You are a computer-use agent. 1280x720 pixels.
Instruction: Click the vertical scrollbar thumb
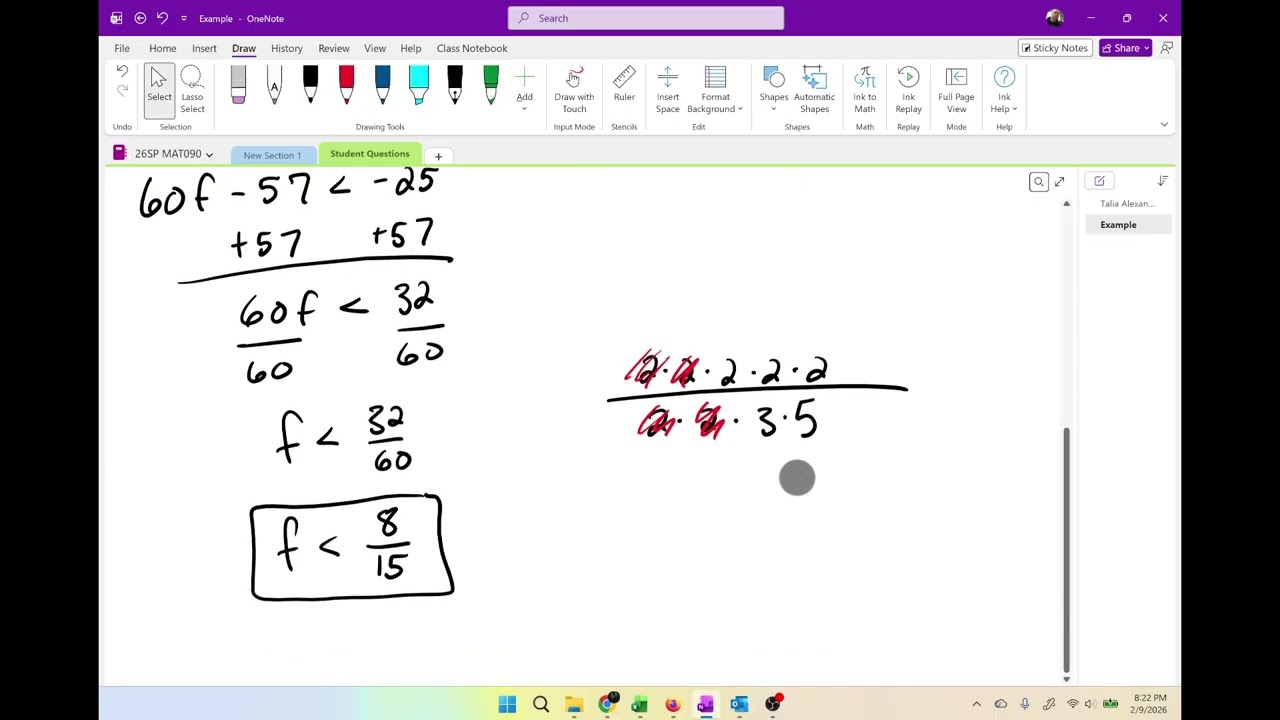coord(1066,550)
